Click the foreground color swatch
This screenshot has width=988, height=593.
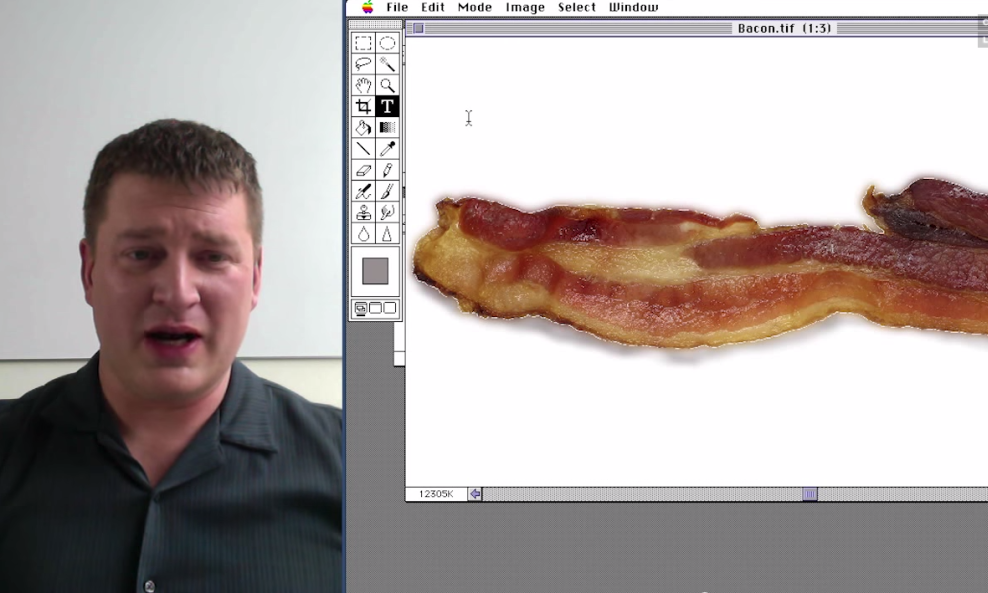[374, 270]
